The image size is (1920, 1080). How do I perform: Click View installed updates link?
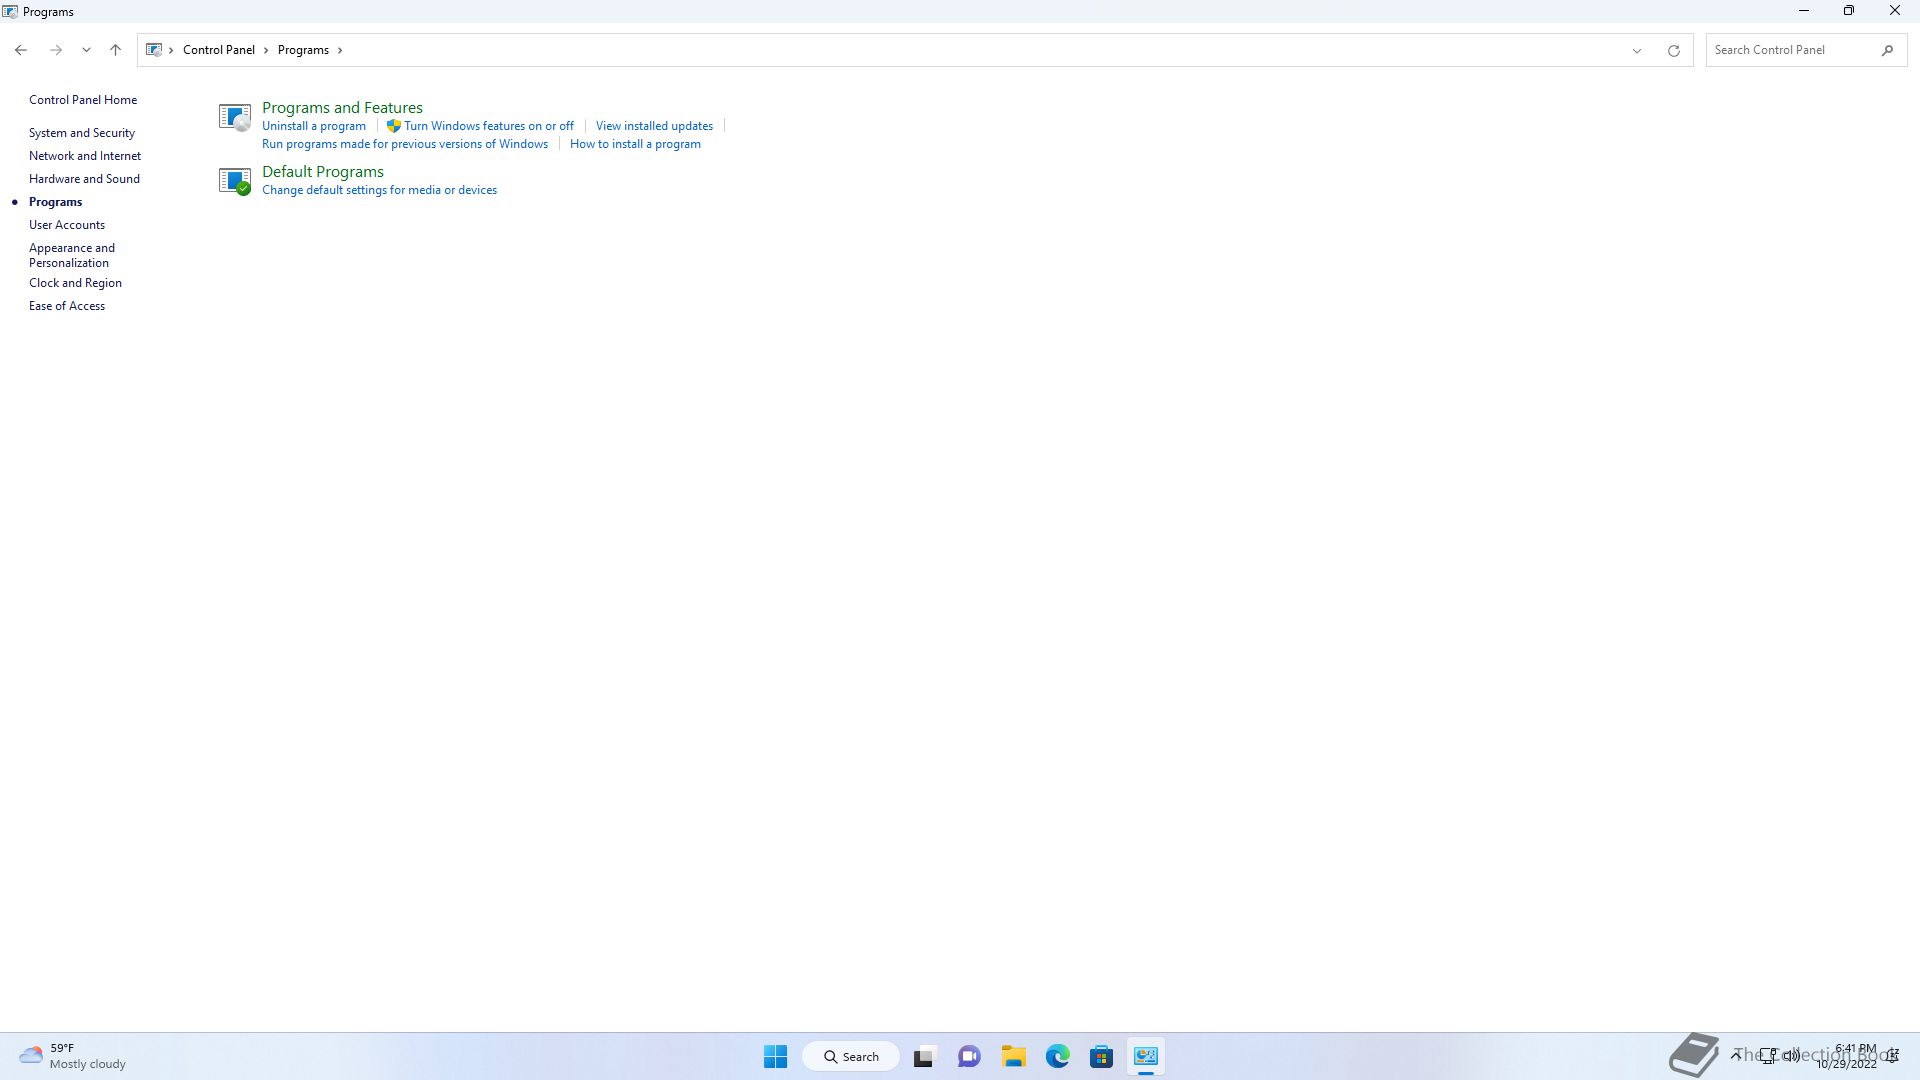[654, 126]
